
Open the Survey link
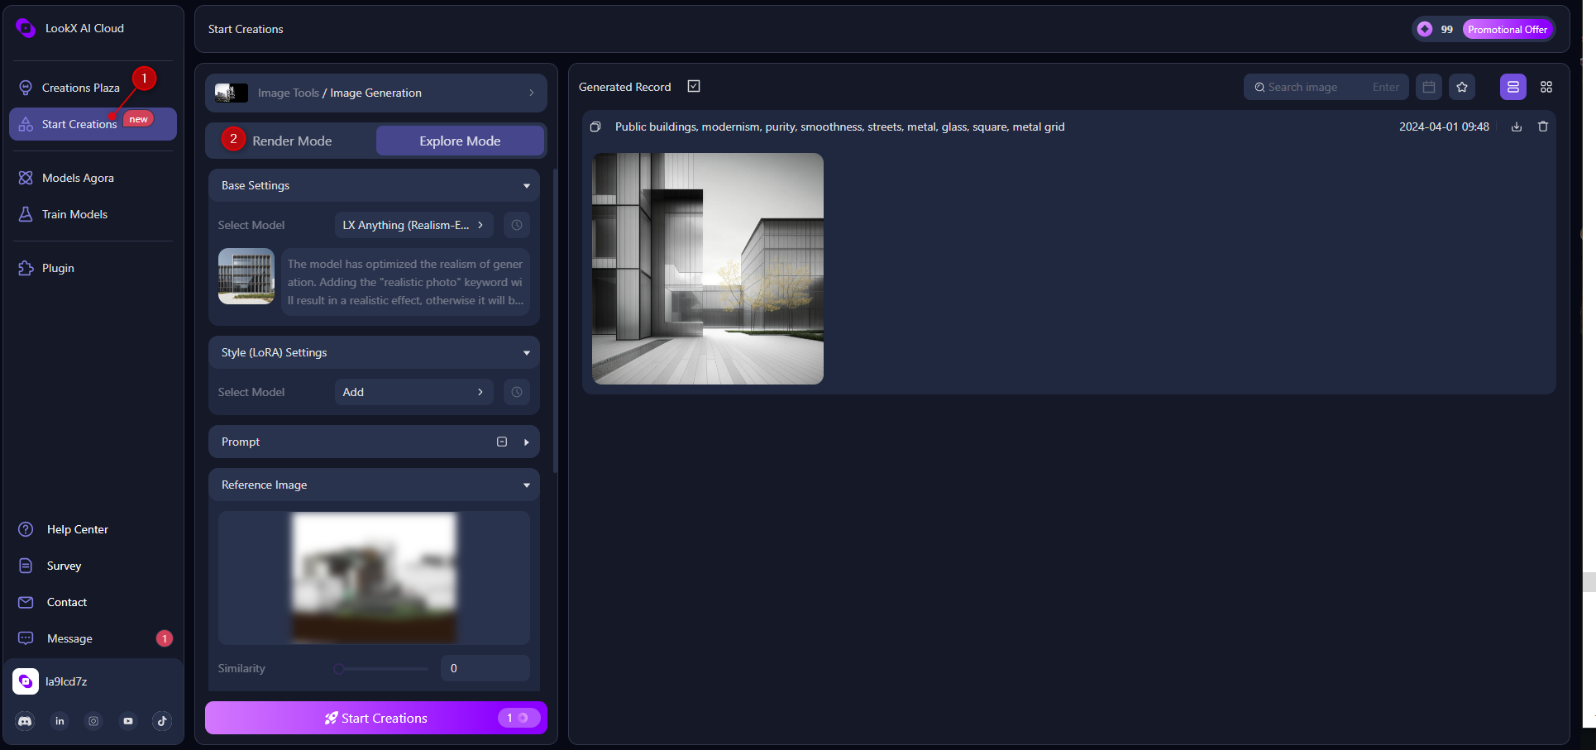pos(64,566)
